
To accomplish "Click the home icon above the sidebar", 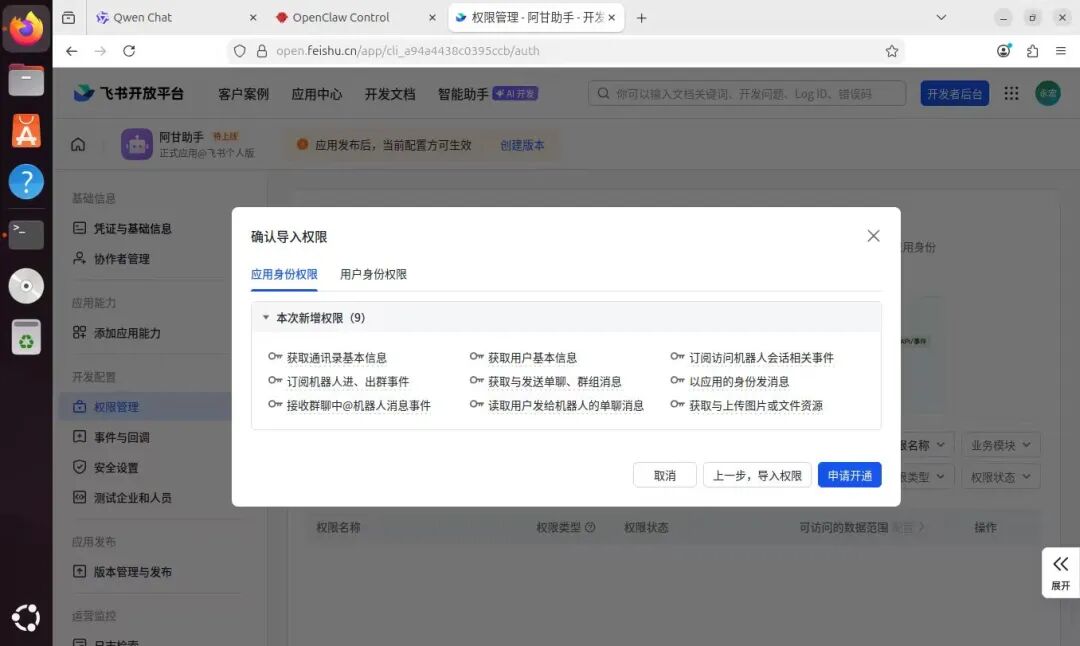I will point(78,144).
